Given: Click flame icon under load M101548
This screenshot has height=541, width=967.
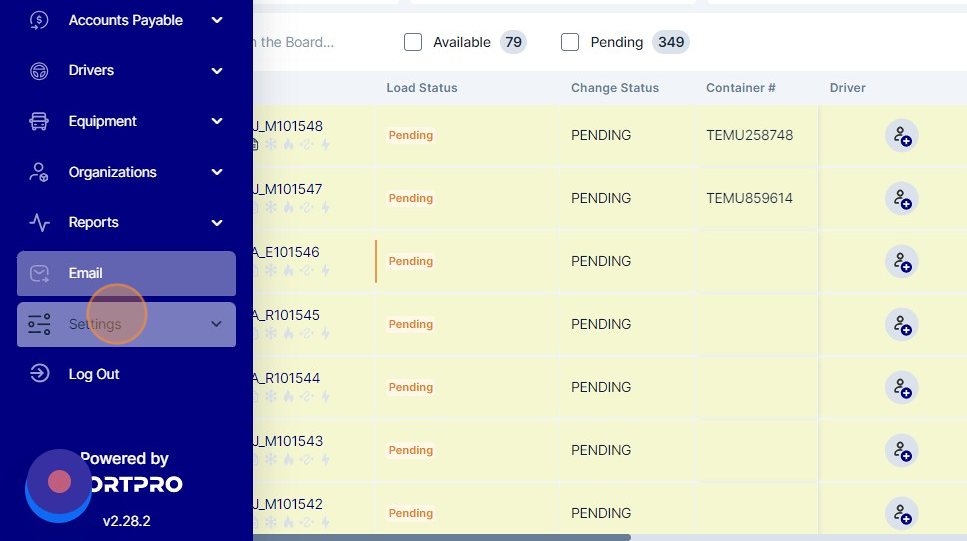Looking at the screenshot, I should click(289, 144).
